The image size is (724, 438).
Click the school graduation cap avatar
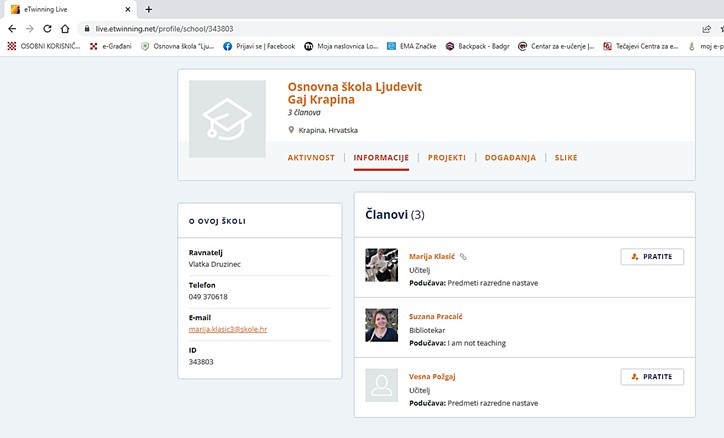tap(227, 119)
